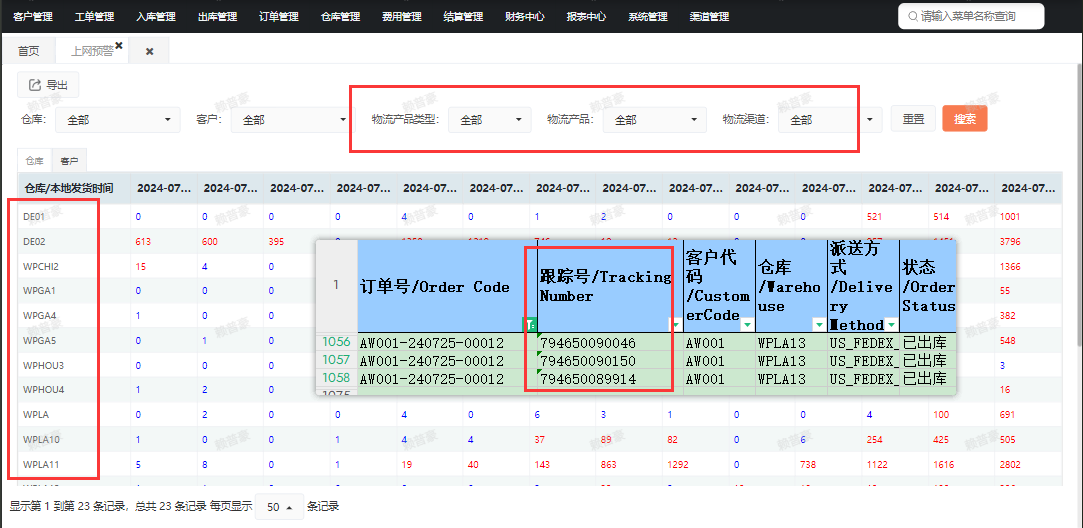The height and width of the screenshot is (528, 1083).
Task: Click the value 1366 in the WPCHI2 row
Action: [1010, 267]
